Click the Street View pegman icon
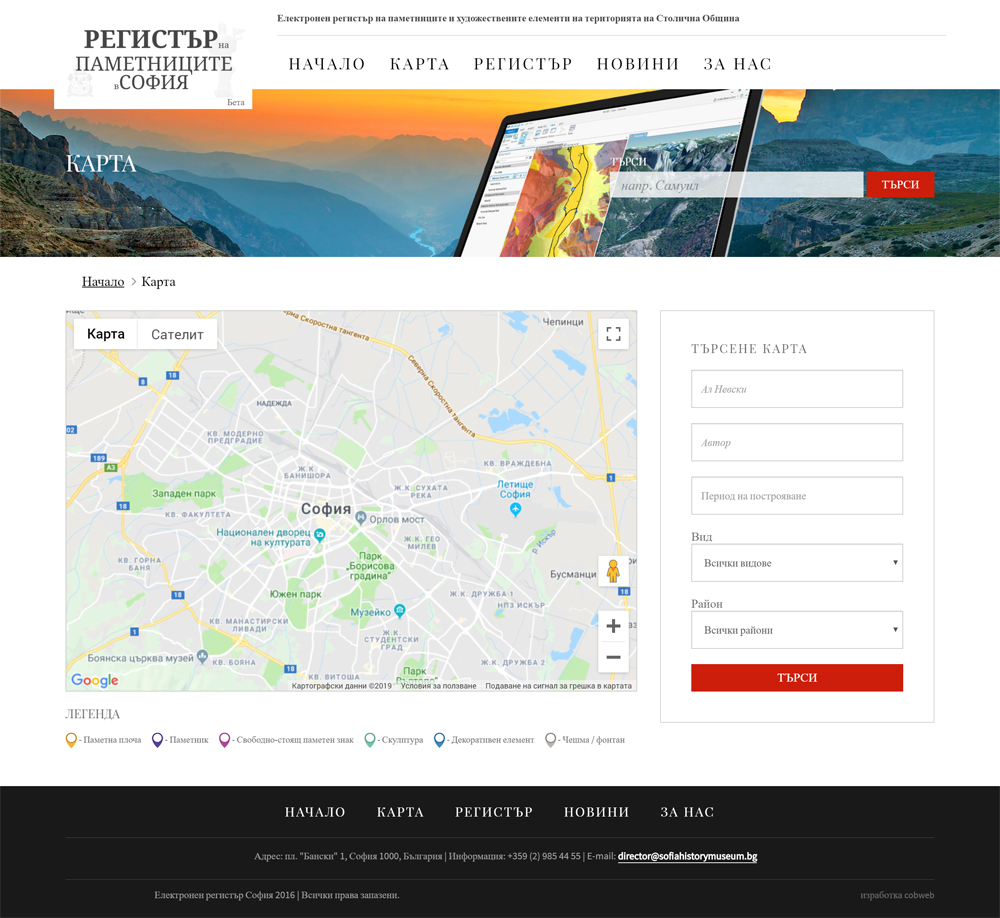Image resolution: width=1000 pixels, height=918 pixels. point(613,571)
